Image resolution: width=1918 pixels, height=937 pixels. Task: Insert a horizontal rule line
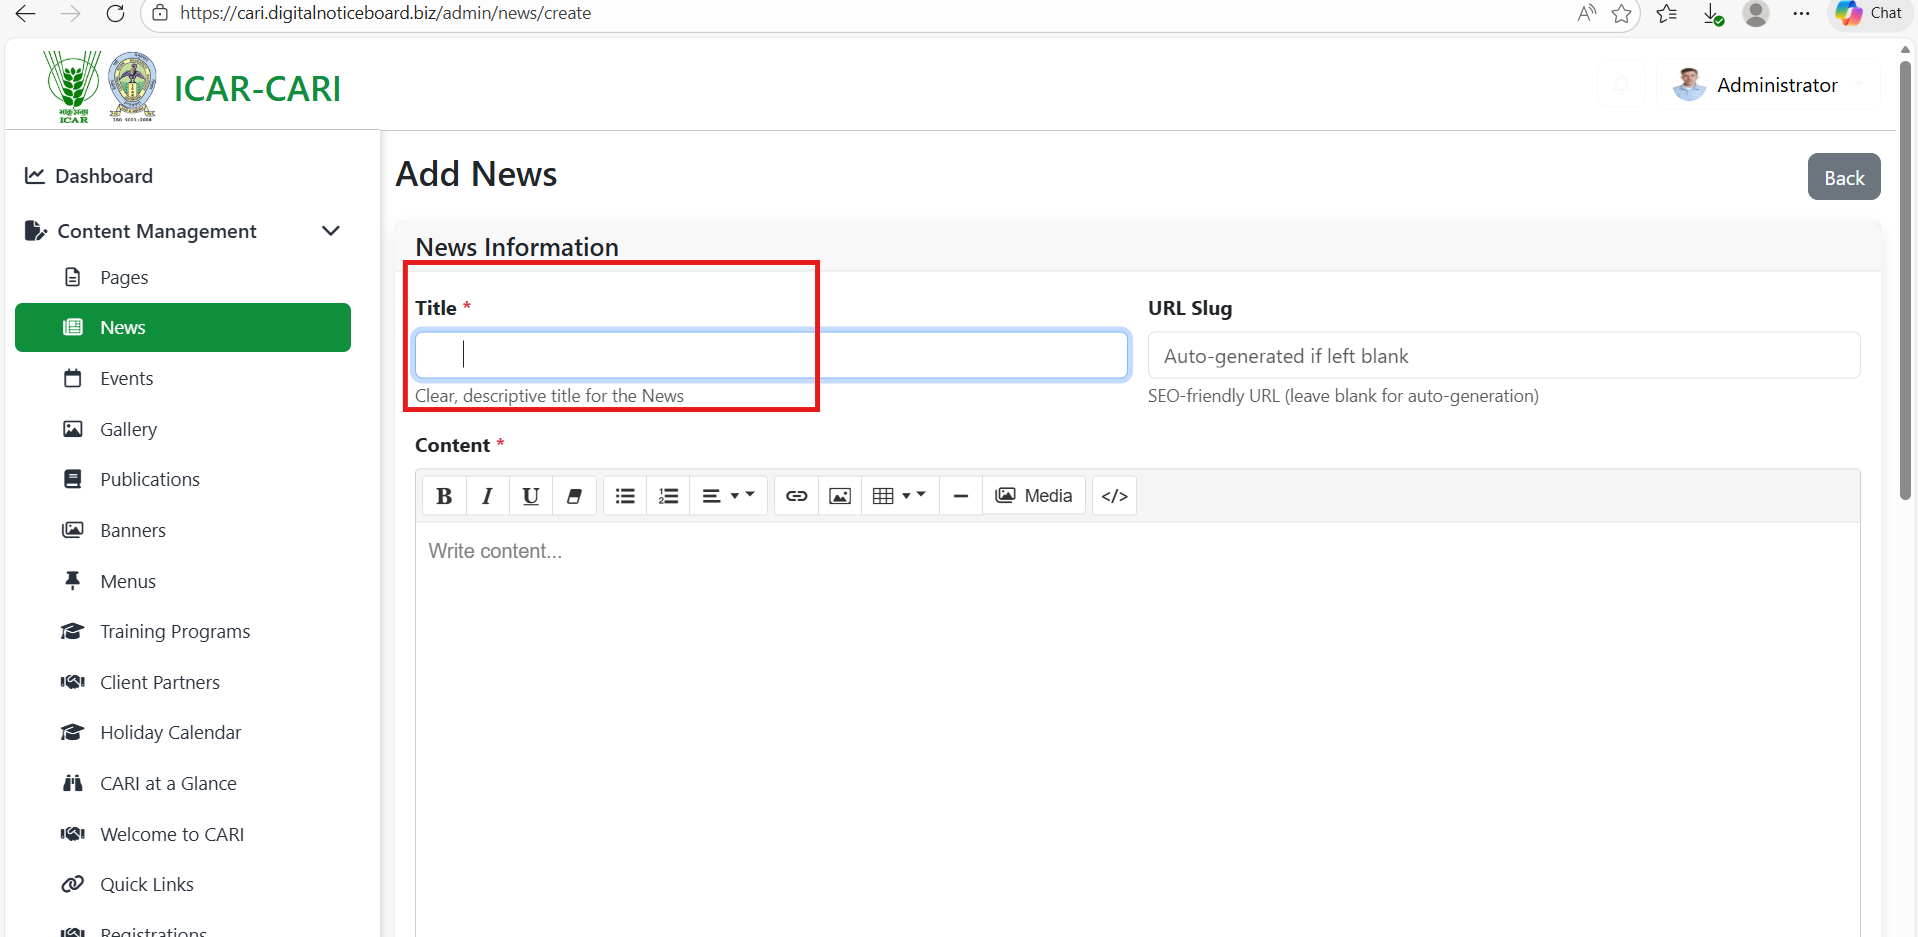960,496
